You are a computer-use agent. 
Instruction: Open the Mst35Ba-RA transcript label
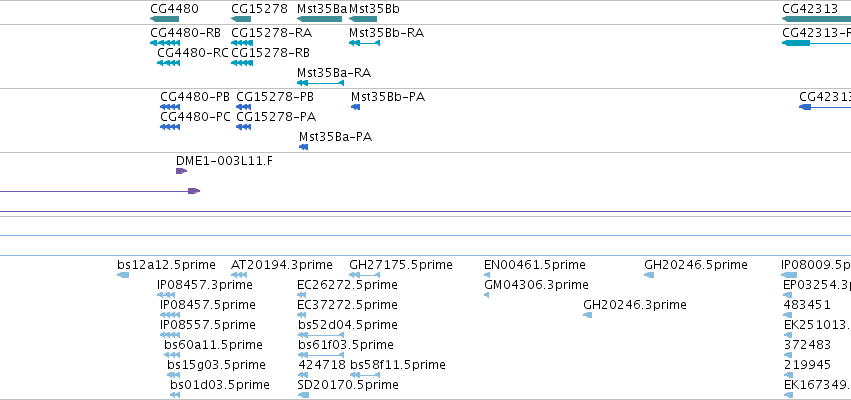[334, 73]
